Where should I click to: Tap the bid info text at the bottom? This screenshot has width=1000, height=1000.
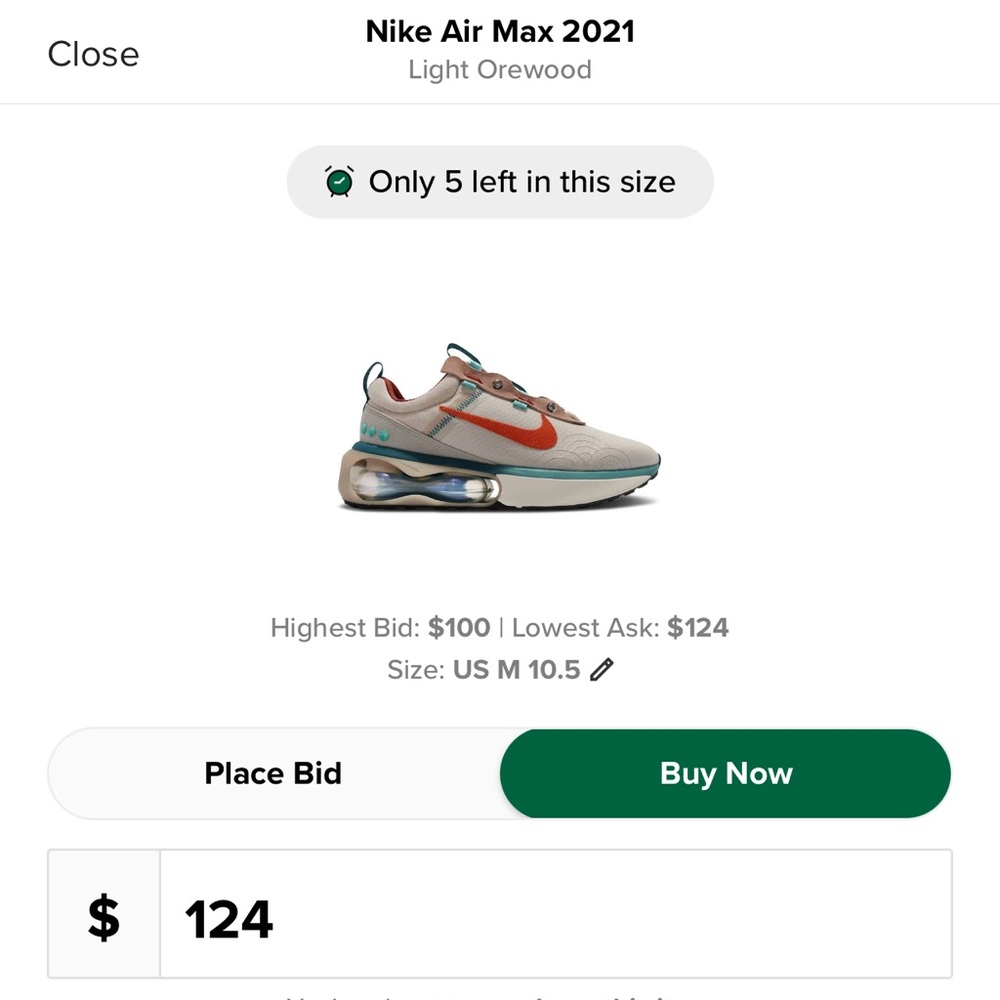pos(499,997)
